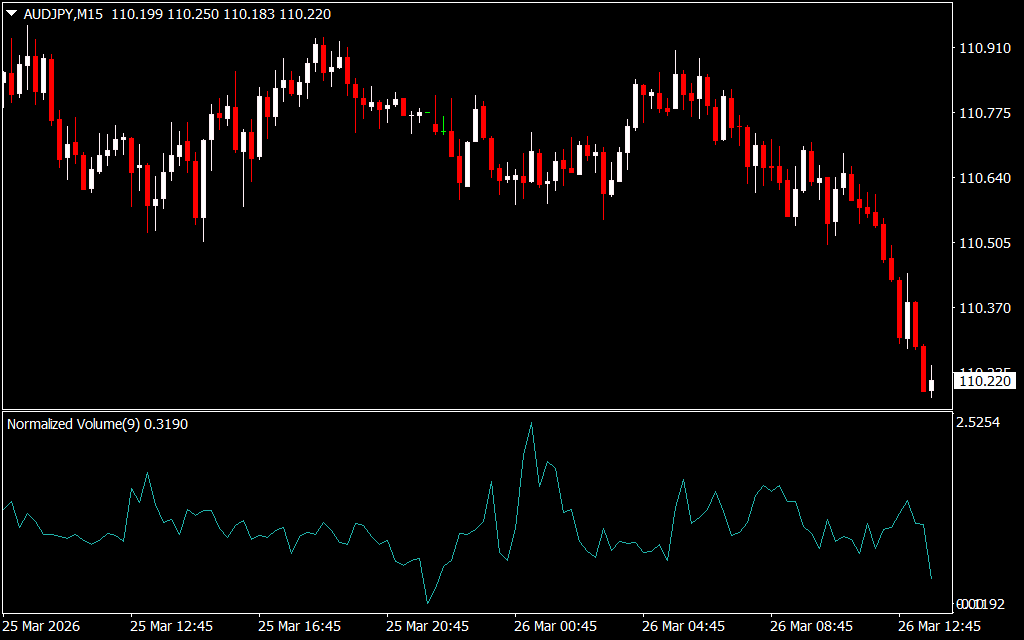Click the 110.370 price axis label

coord(984,308)
